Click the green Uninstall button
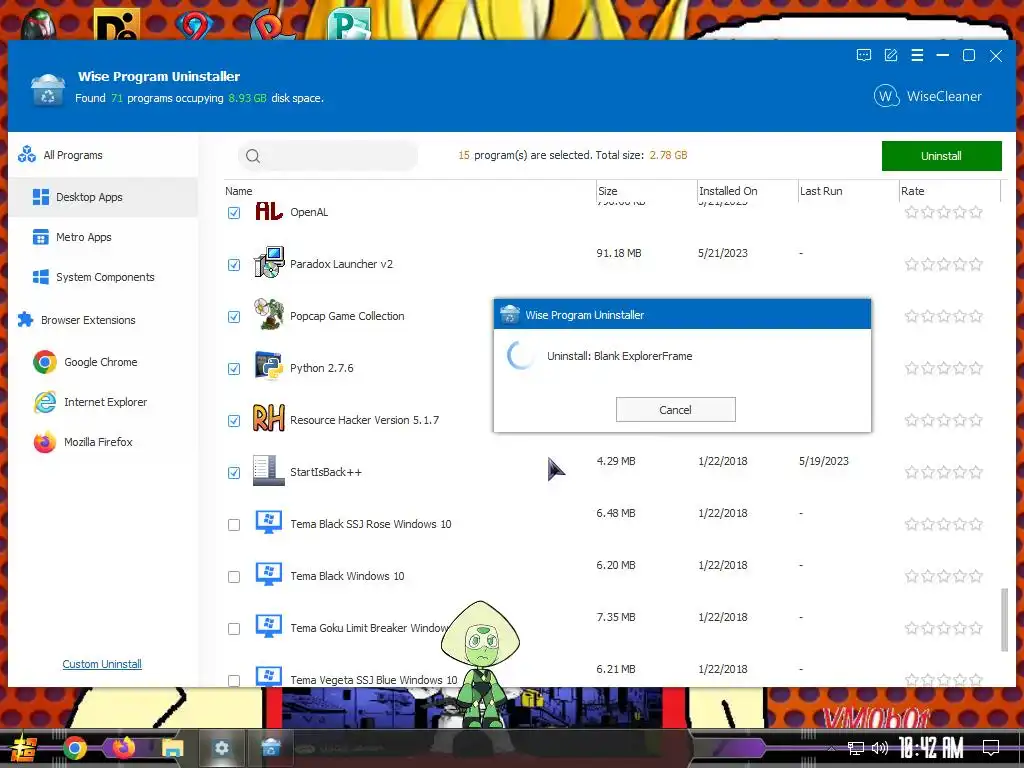This screenshot has width=1024, height=768. pyautogui.click(x=941, y=155)
